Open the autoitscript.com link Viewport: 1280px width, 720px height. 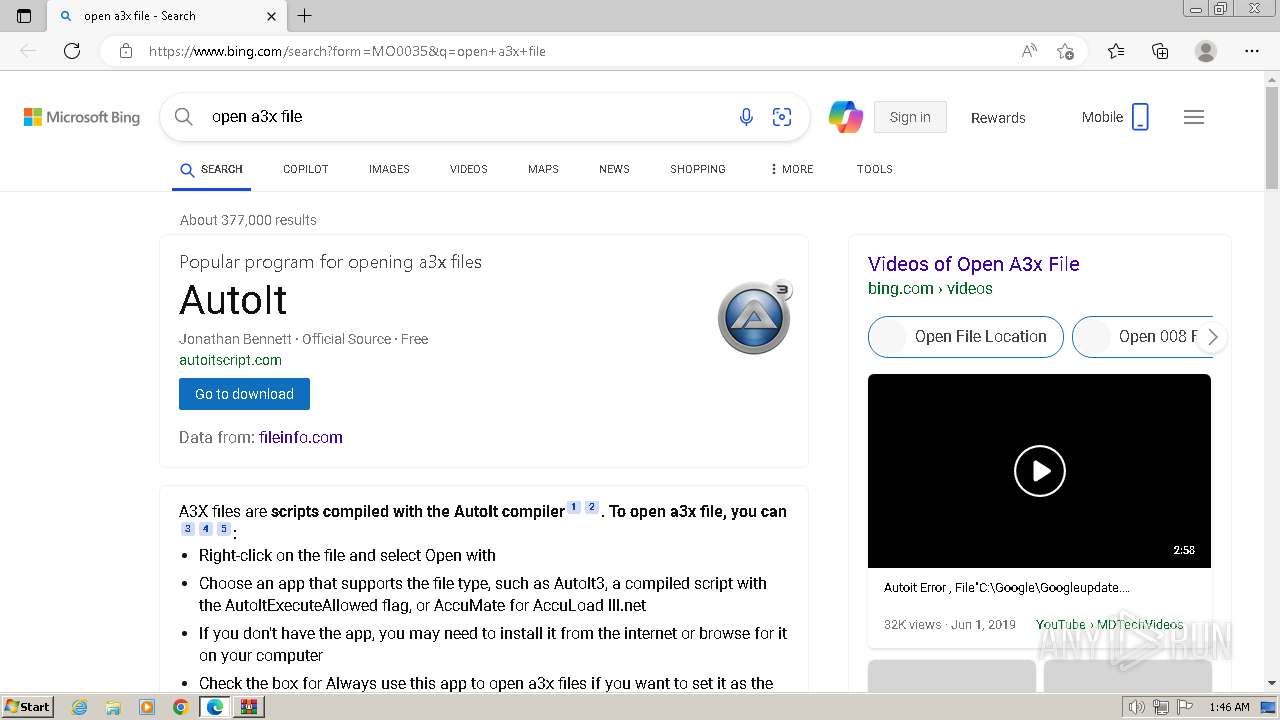[230, 360]
